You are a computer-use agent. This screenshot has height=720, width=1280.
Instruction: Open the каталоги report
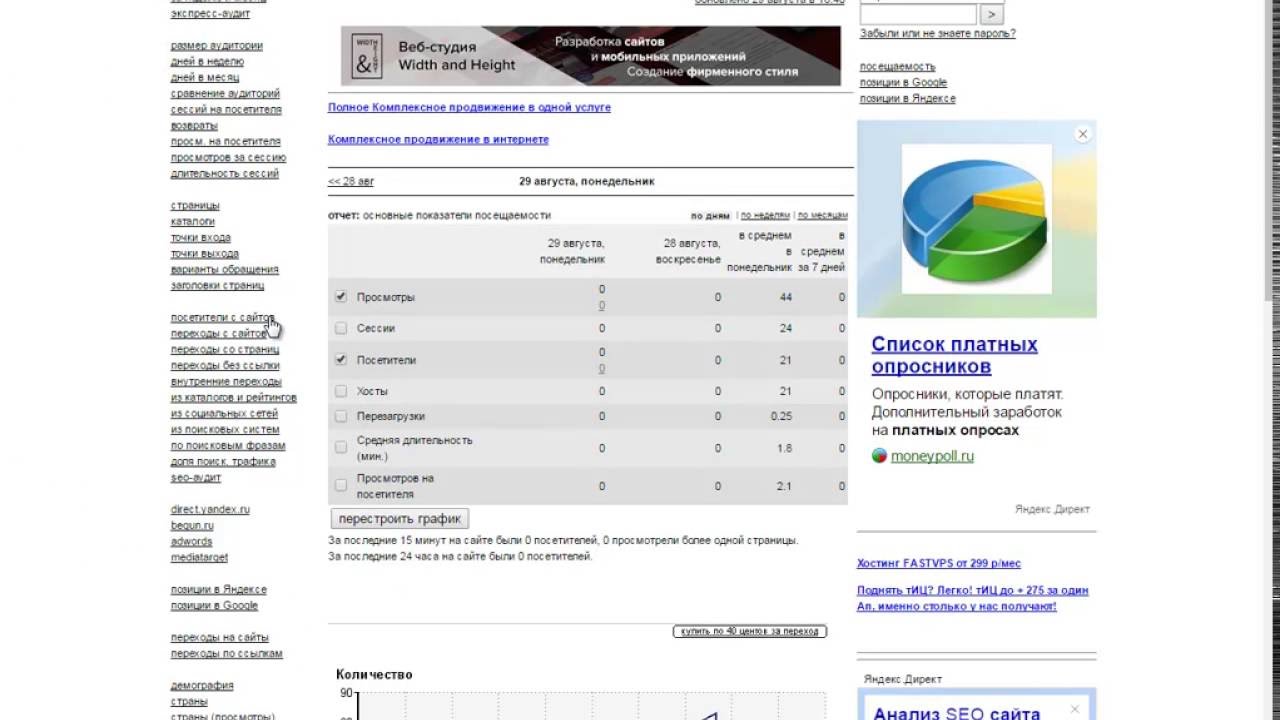[193, 221]
